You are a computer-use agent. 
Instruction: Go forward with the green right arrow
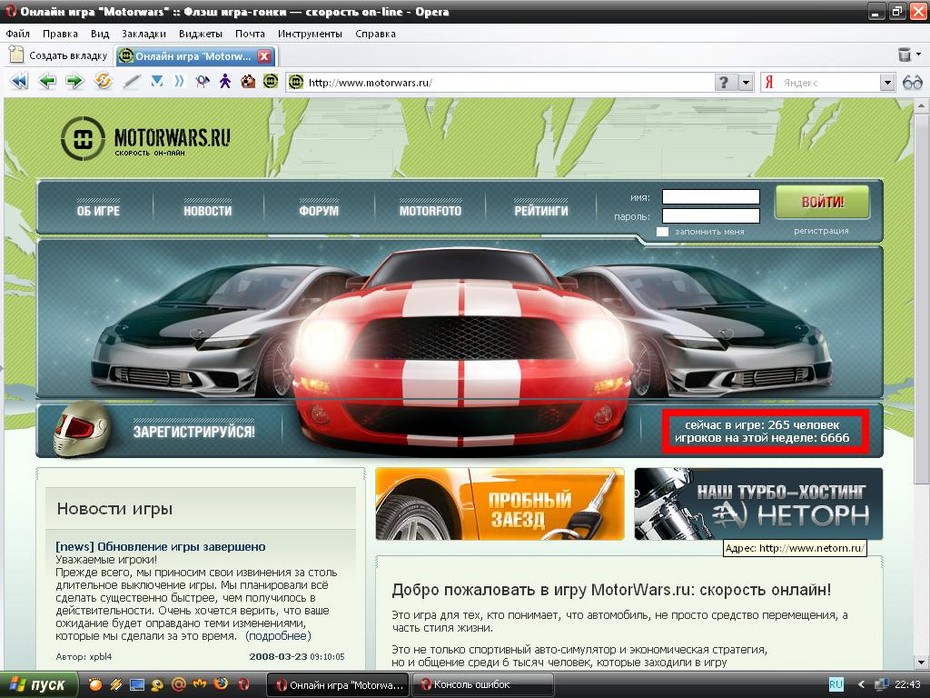pos(75,81)
